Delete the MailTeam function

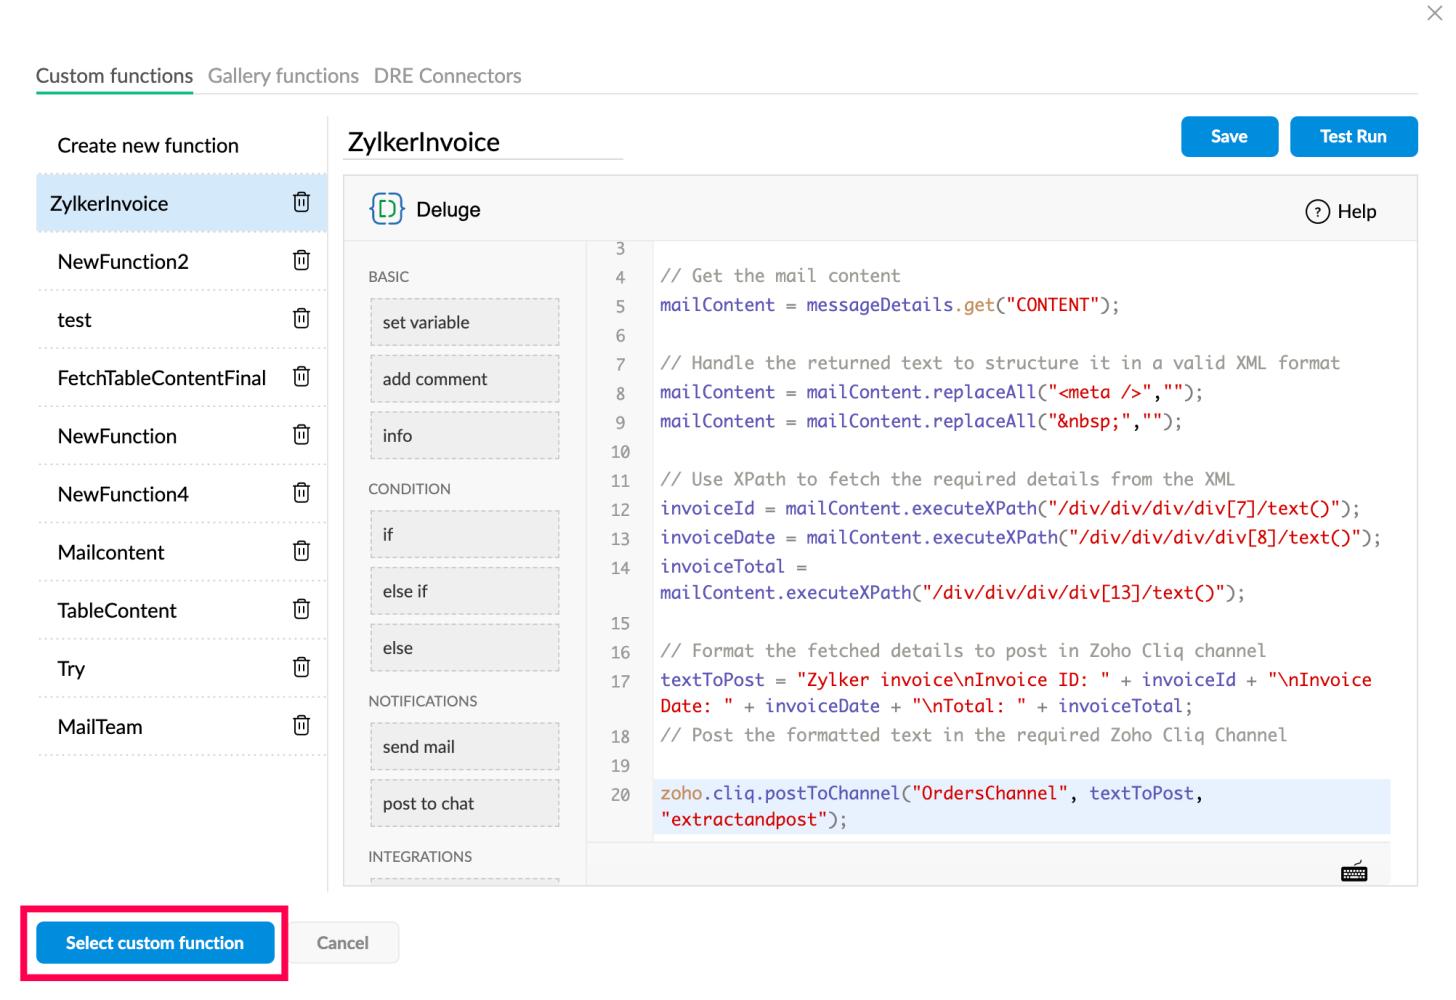301,725
